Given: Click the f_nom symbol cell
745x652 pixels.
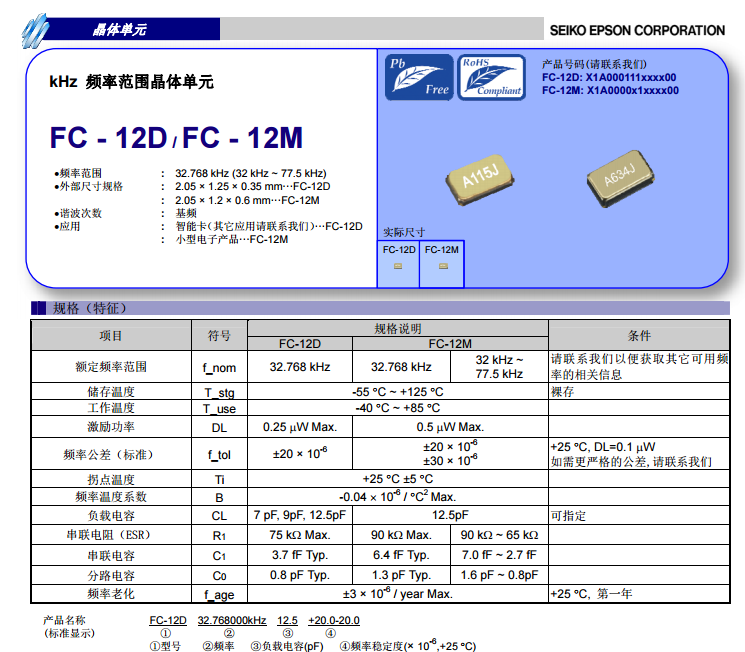Looking at the screenshot, I should pos(219,367).
